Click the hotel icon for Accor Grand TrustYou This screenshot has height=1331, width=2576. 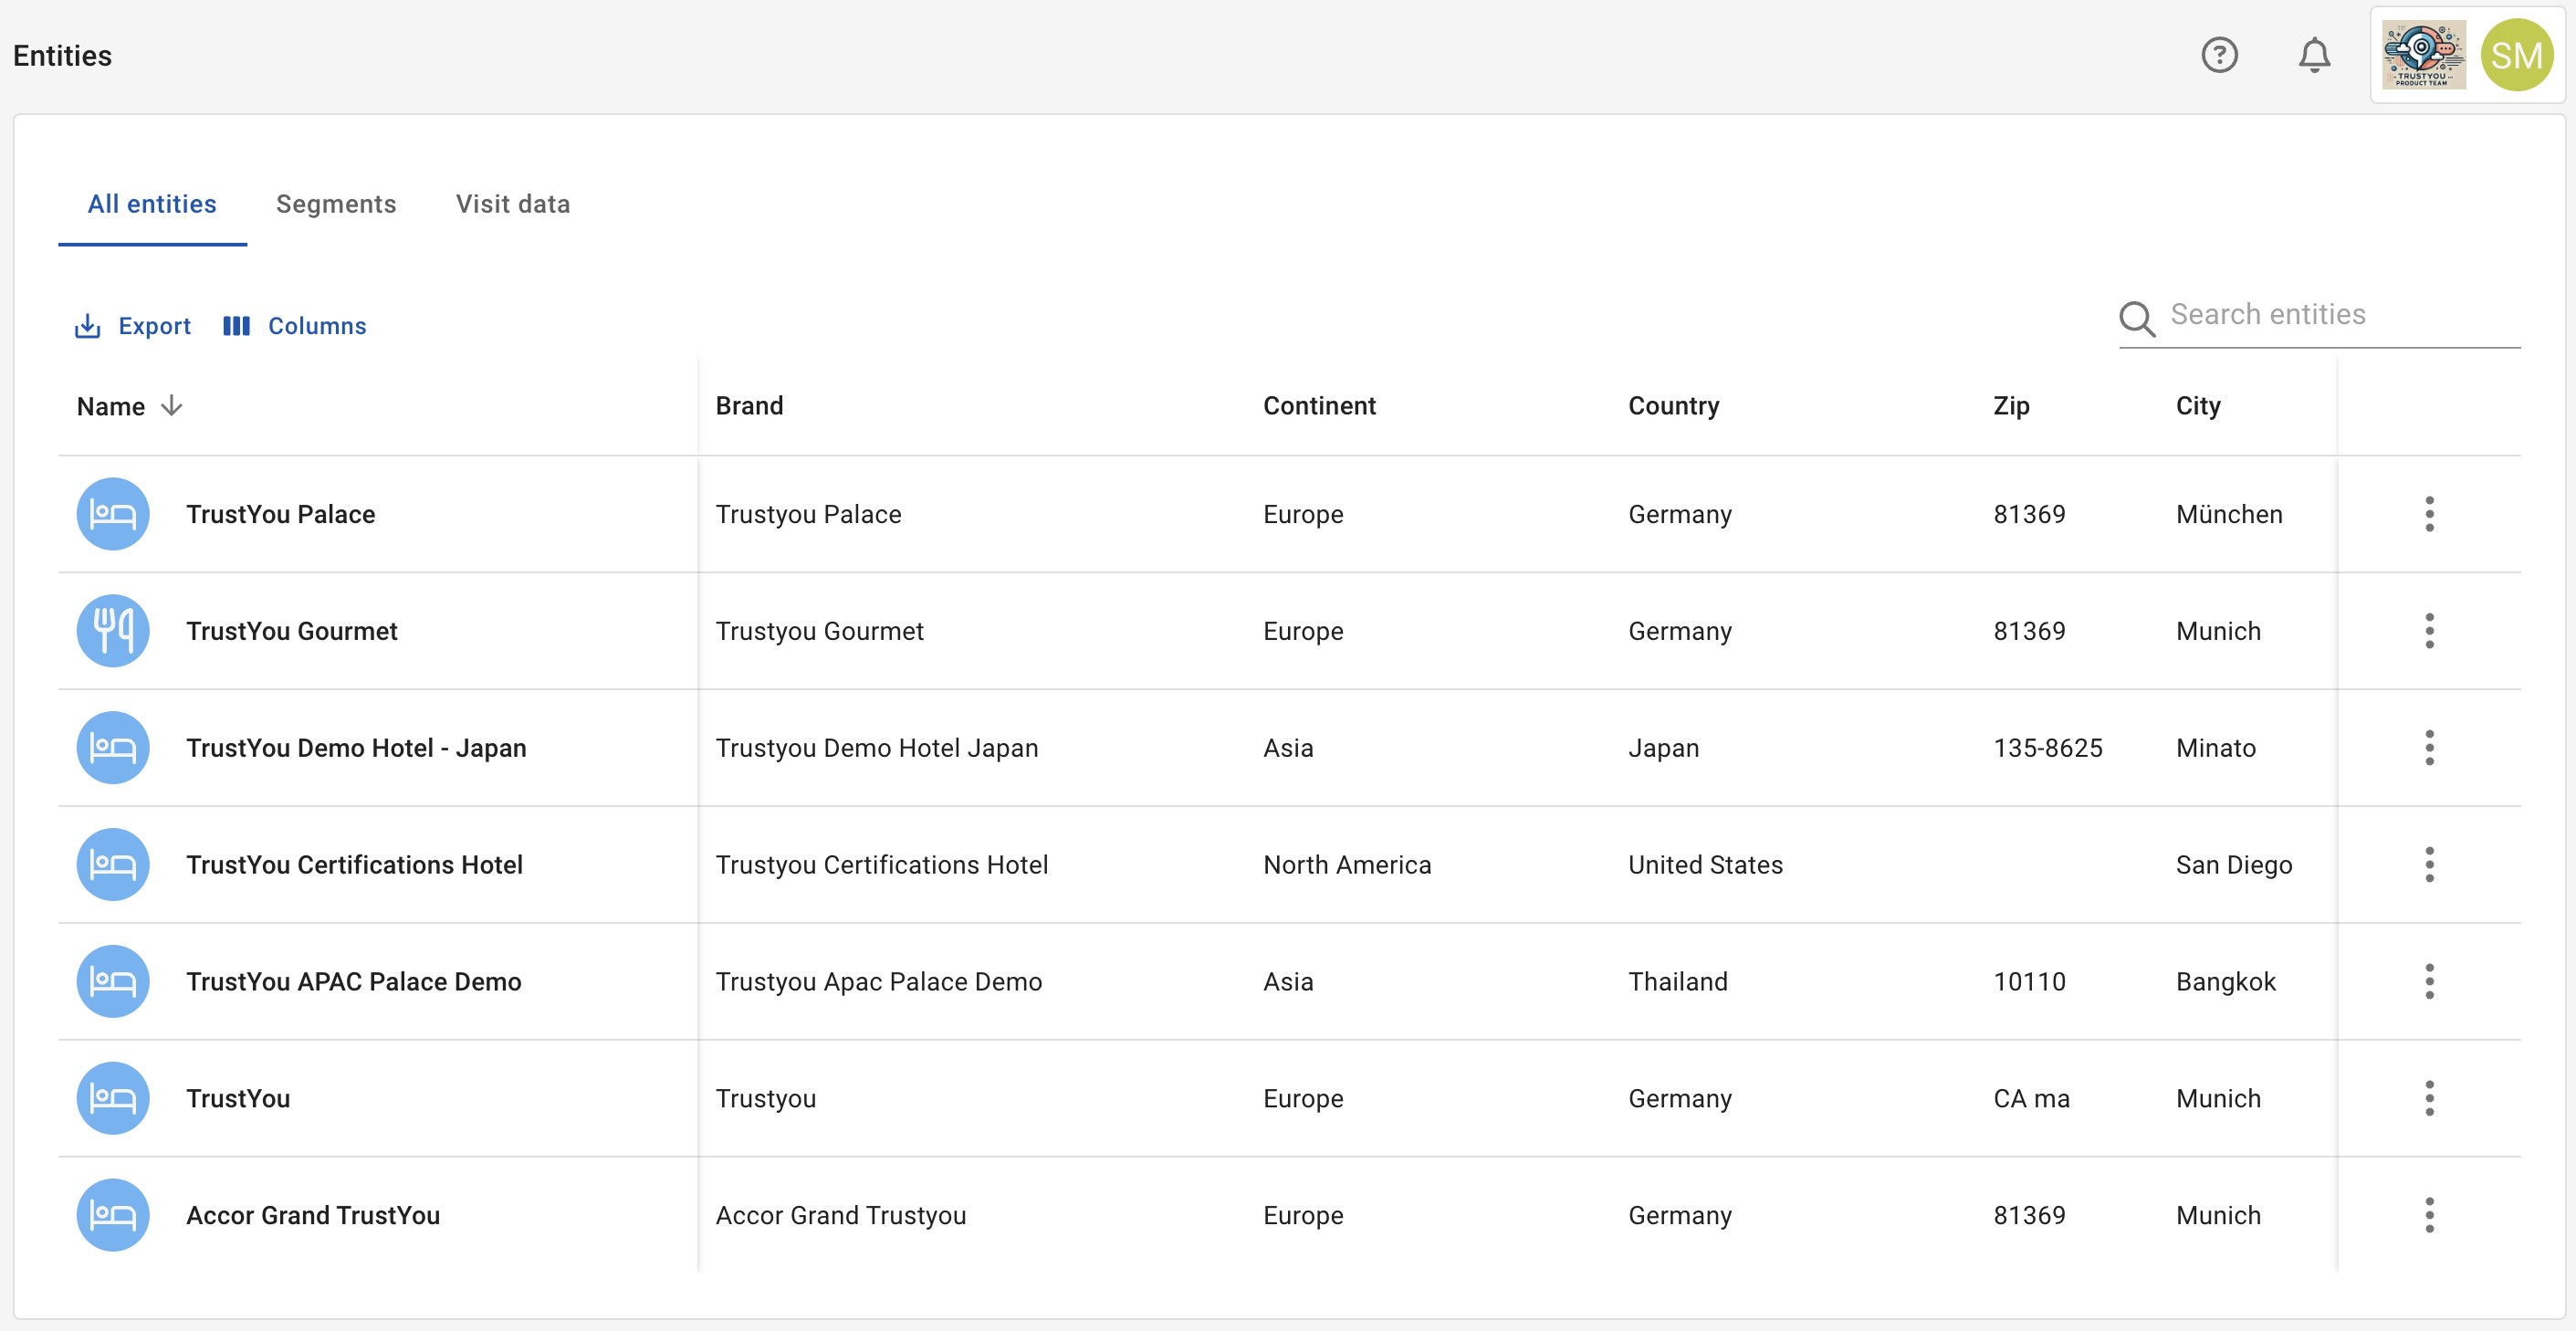point(113,1215)
